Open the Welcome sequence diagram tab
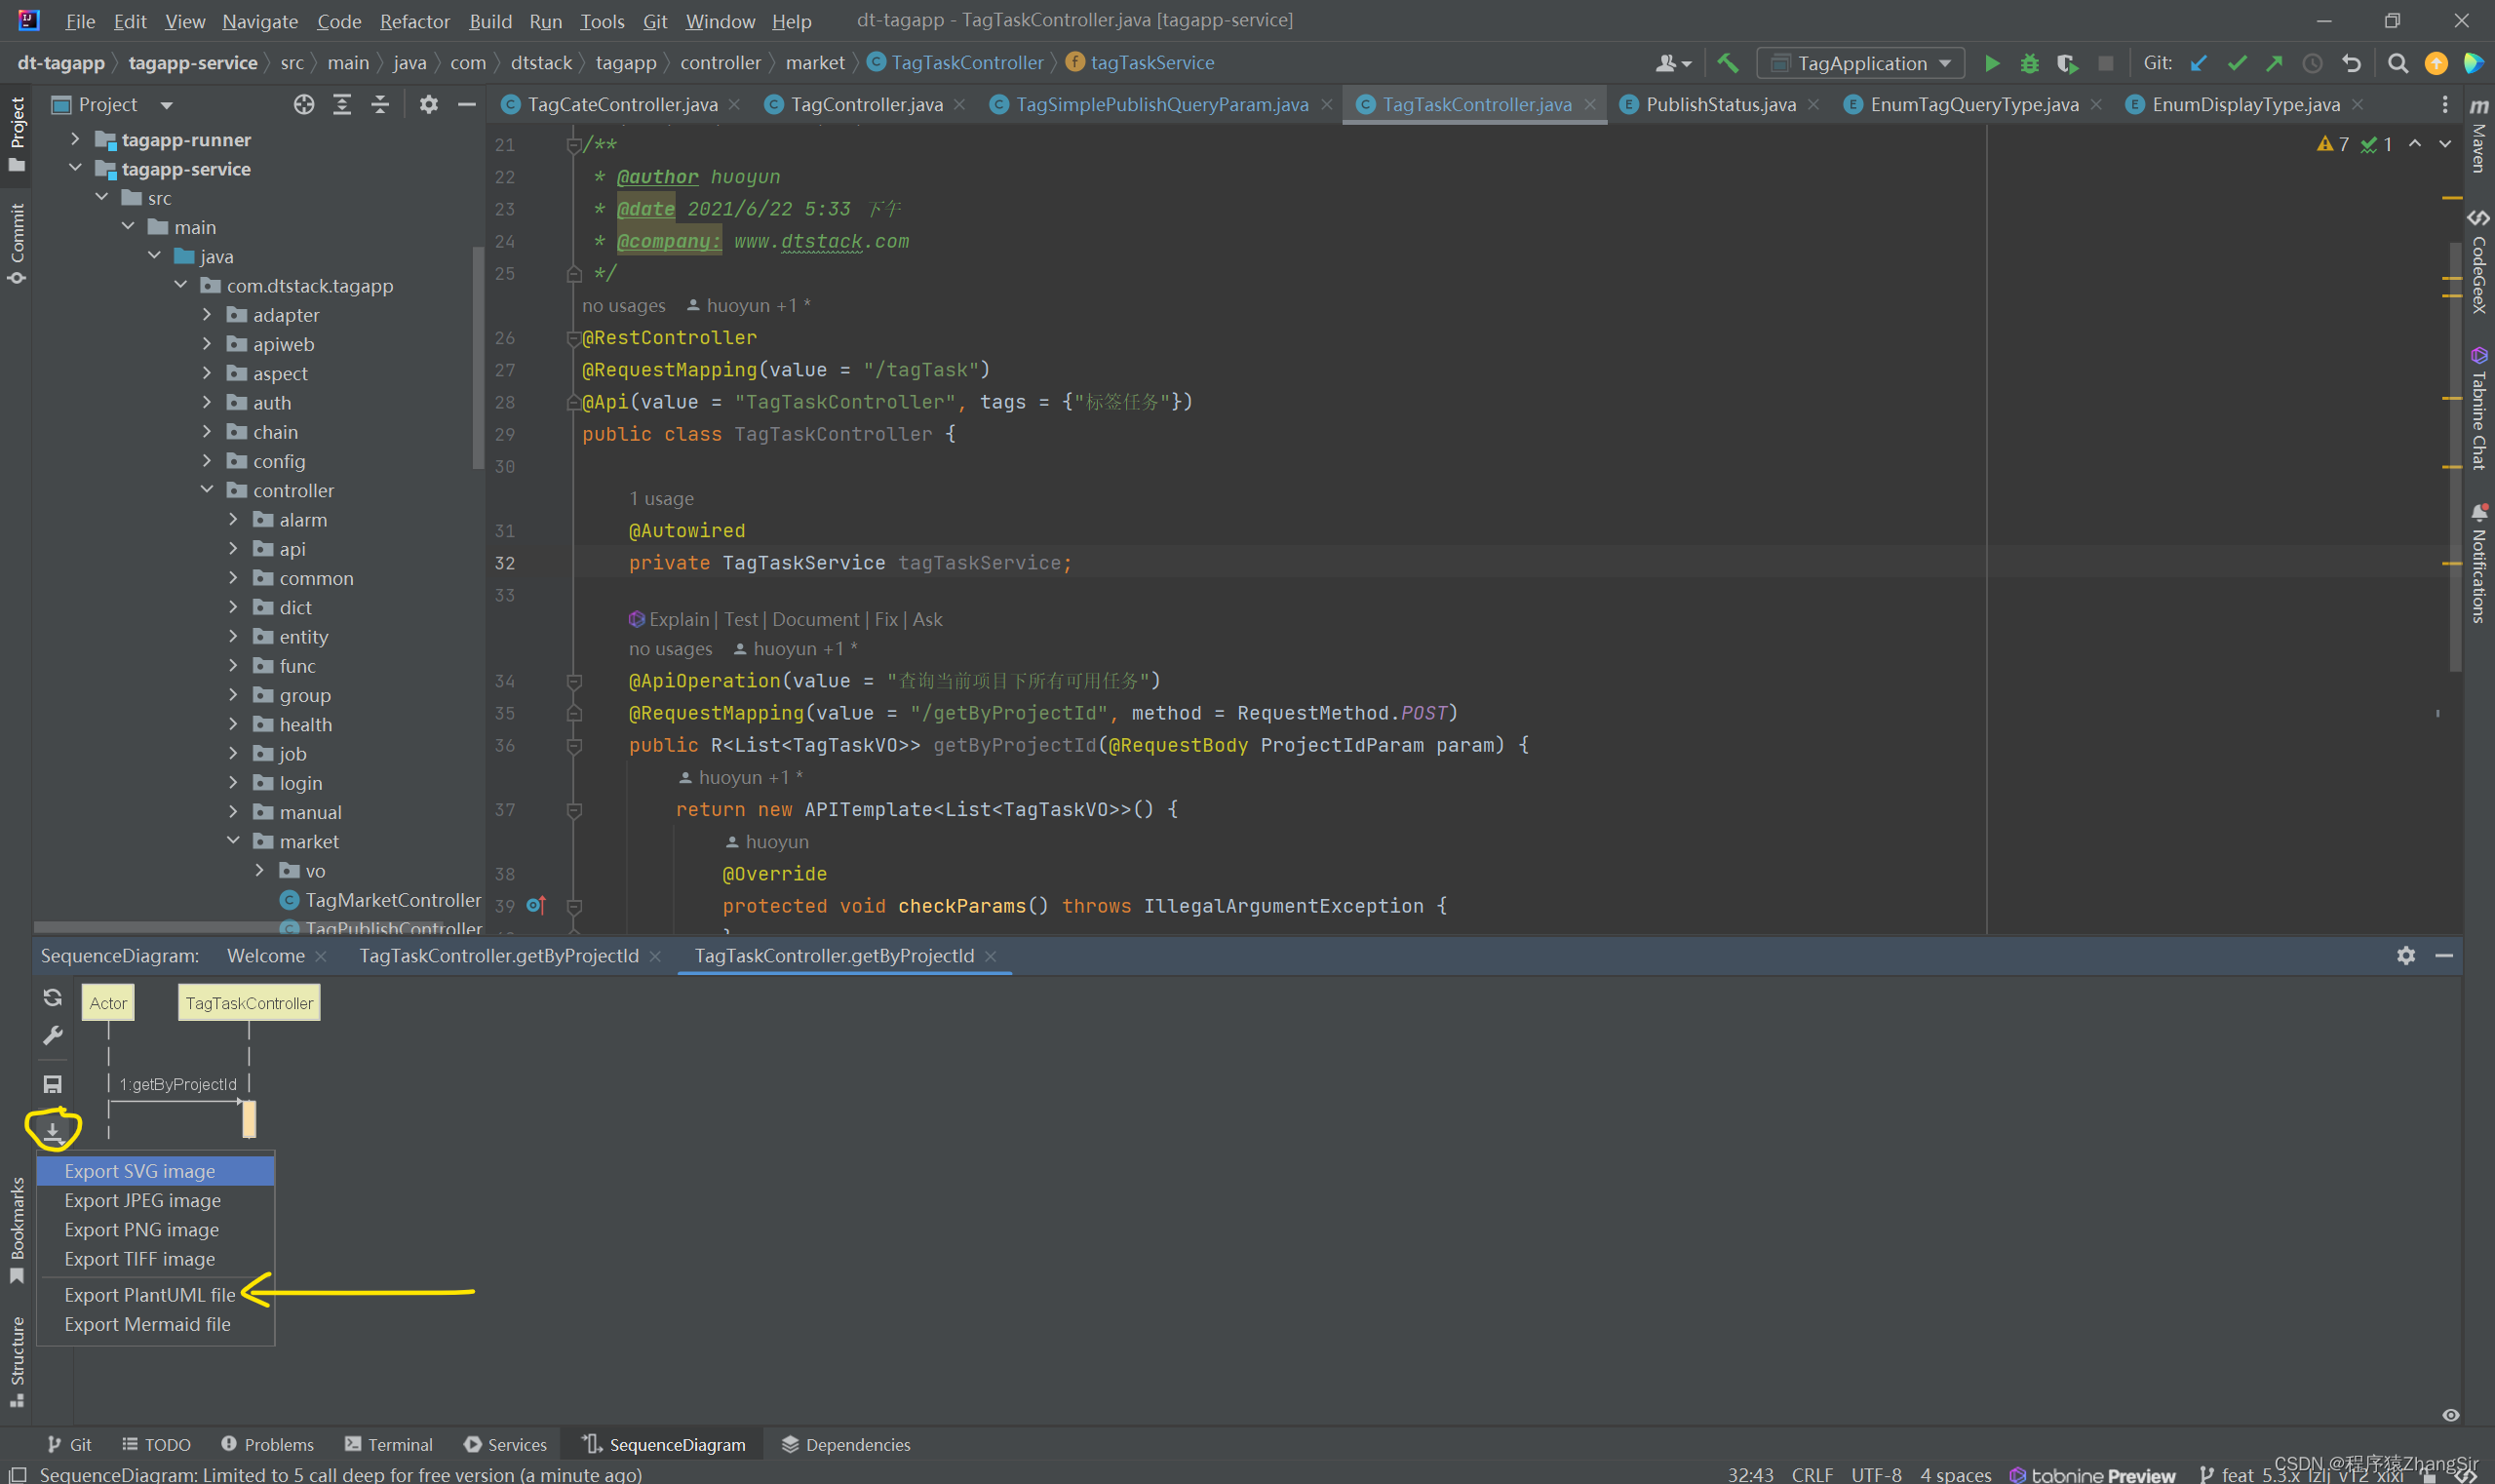This screenshot has width=2495, height=1484. click(x=266, y=955)
